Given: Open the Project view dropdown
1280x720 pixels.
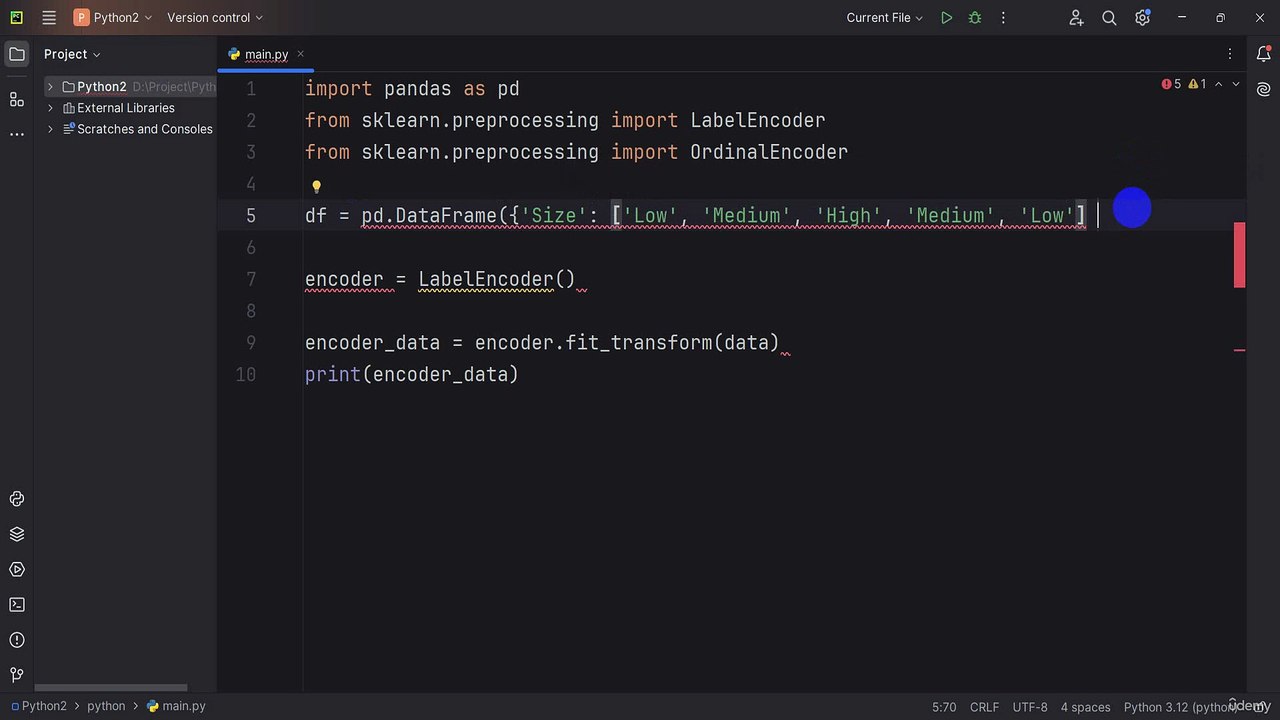Looking at the screenshot, I should point(72,54).
